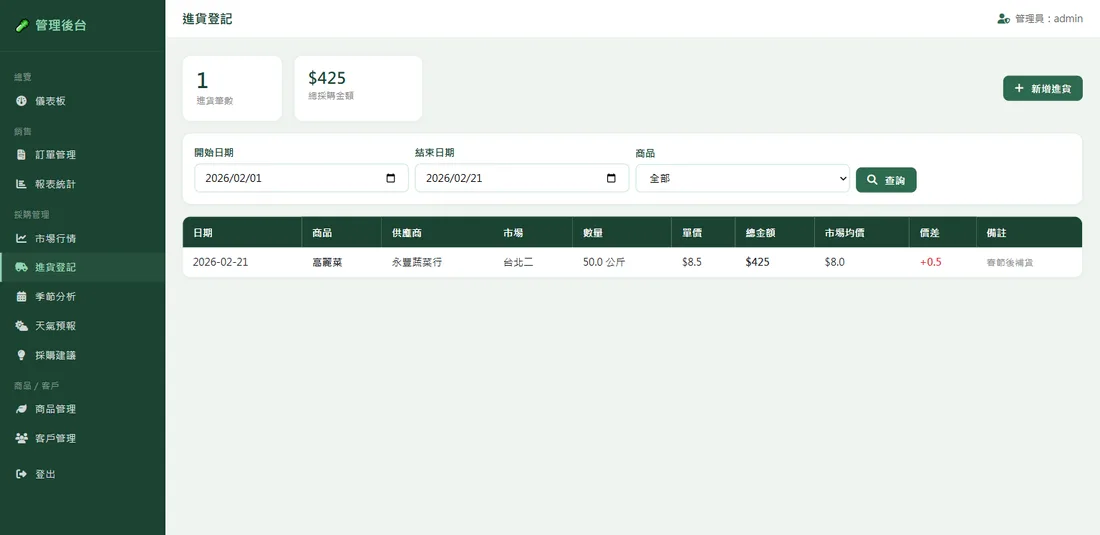Click the 登出 logout link
The width and height of the screenshot is (1100, 535).
(x=83, y=475)
